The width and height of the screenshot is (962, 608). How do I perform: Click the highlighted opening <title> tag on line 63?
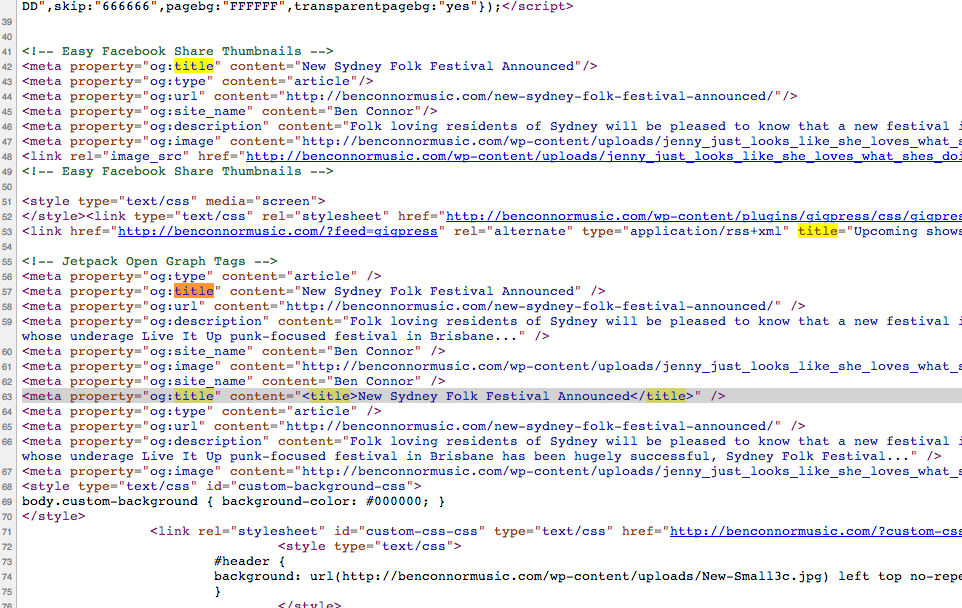point(330,396)
